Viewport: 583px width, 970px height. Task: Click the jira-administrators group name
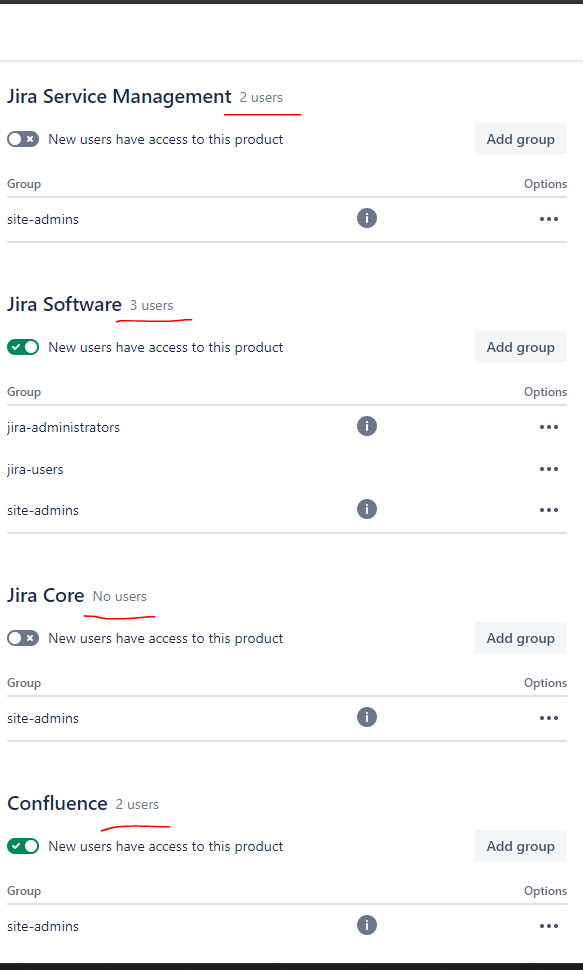point(64,427)
